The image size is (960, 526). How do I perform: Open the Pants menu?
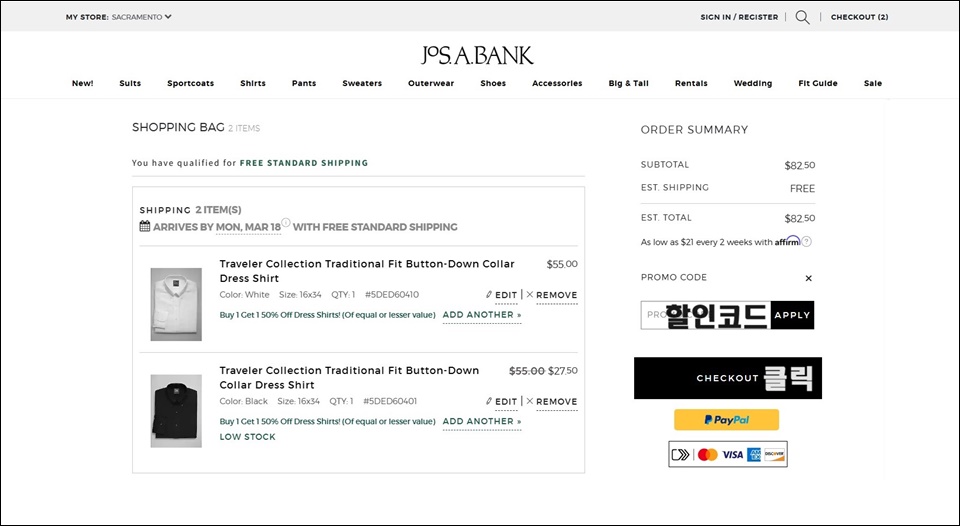304,83
